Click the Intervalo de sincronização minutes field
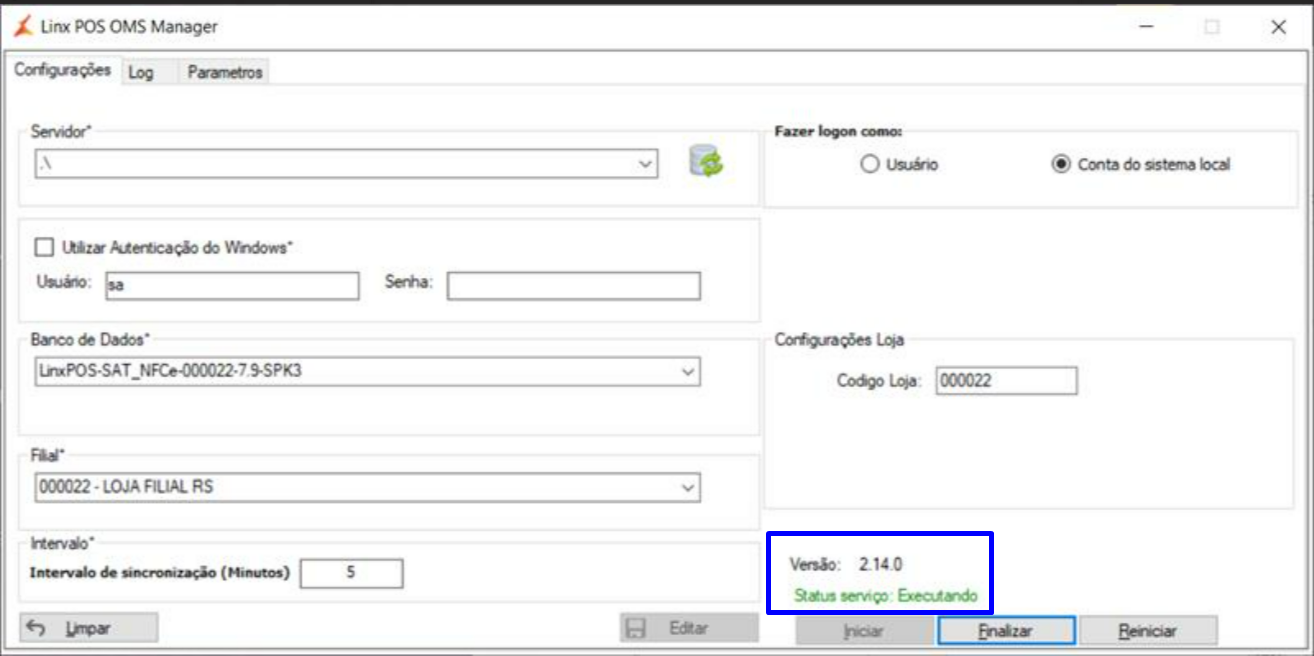The image size is (1314, 656). click(351, 573)
